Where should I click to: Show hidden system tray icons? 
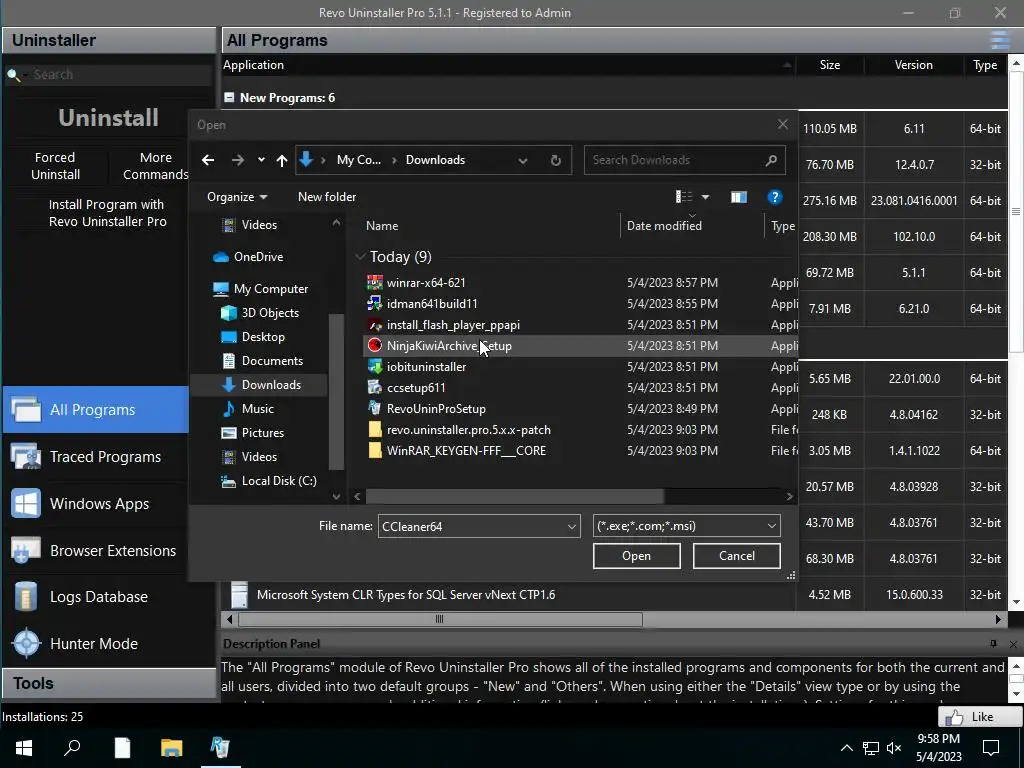click(x=846, y=748)
